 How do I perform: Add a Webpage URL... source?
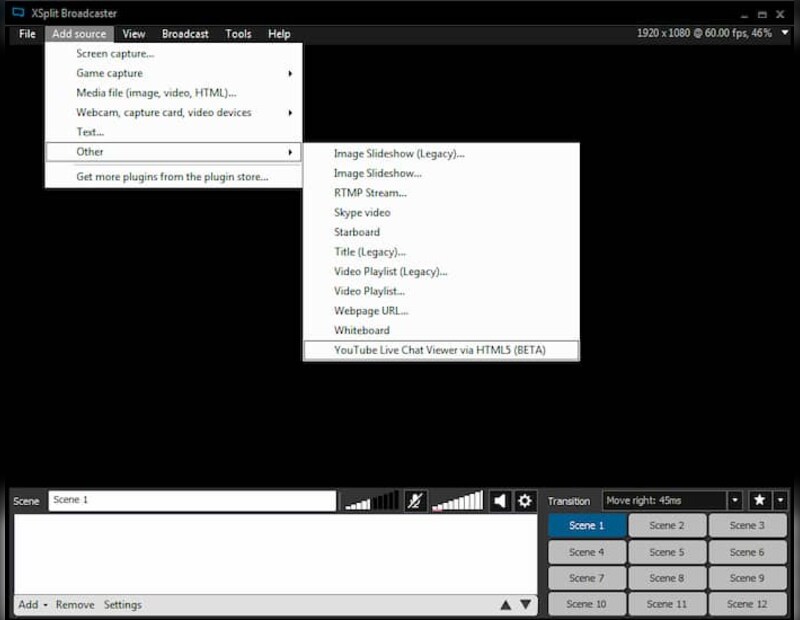click(441, 311)
